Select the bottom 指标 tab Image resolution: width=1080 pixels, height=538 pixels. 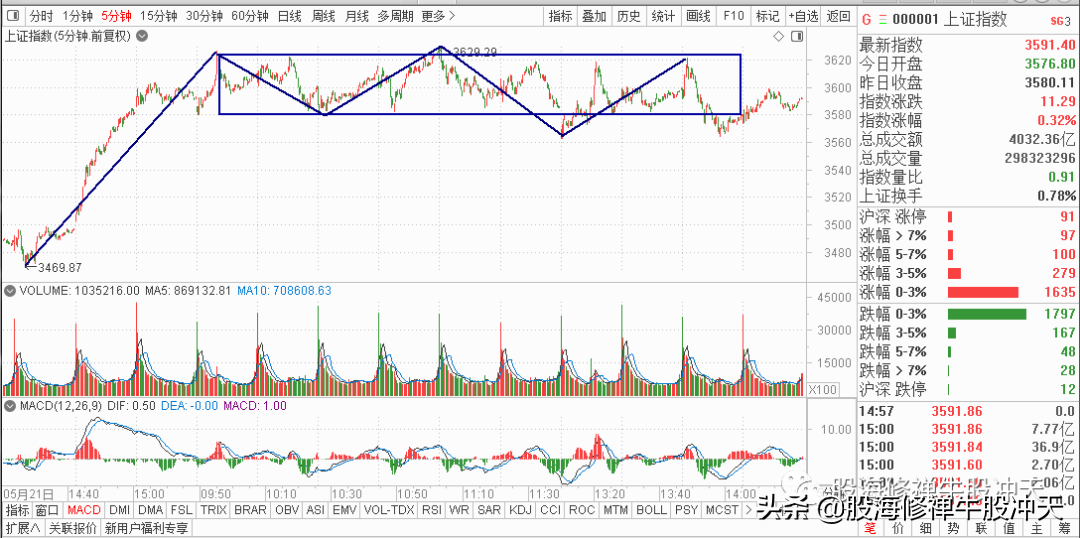(17, 510)
